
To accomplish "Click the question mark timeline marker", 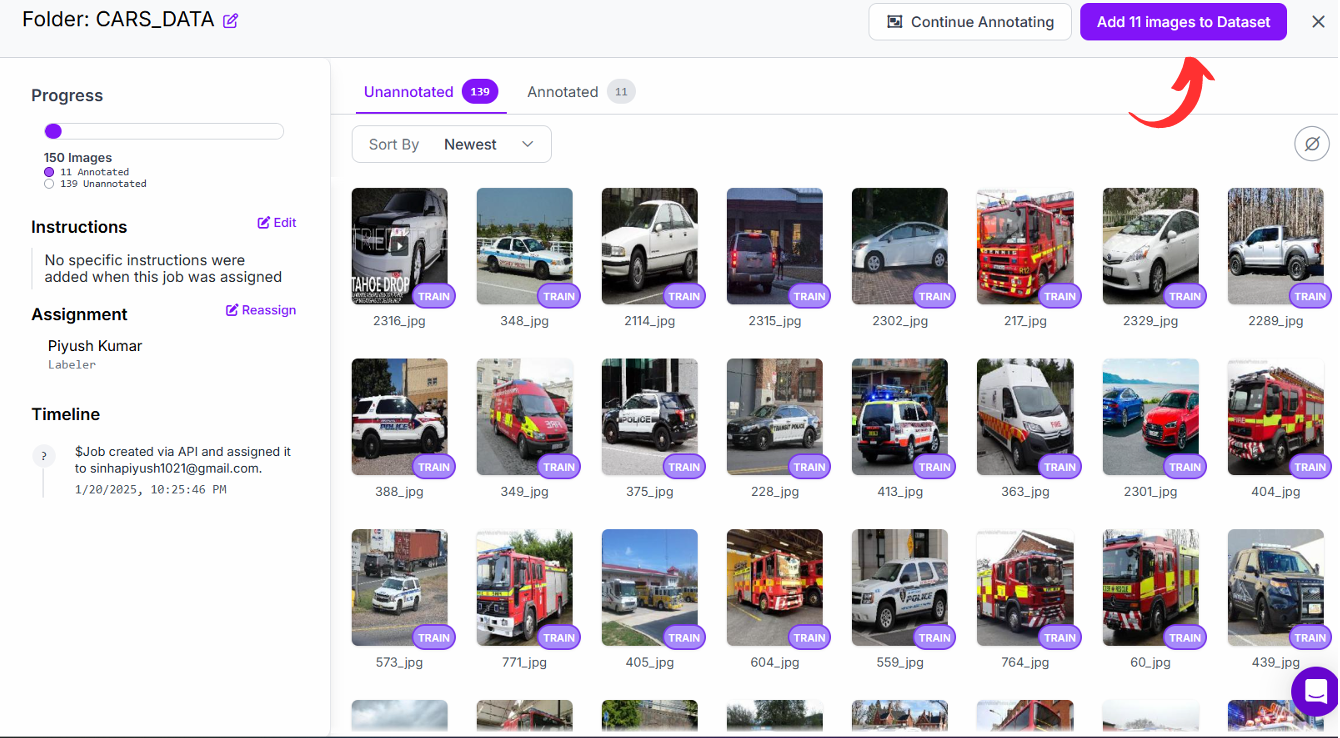I will pos(43,456).
